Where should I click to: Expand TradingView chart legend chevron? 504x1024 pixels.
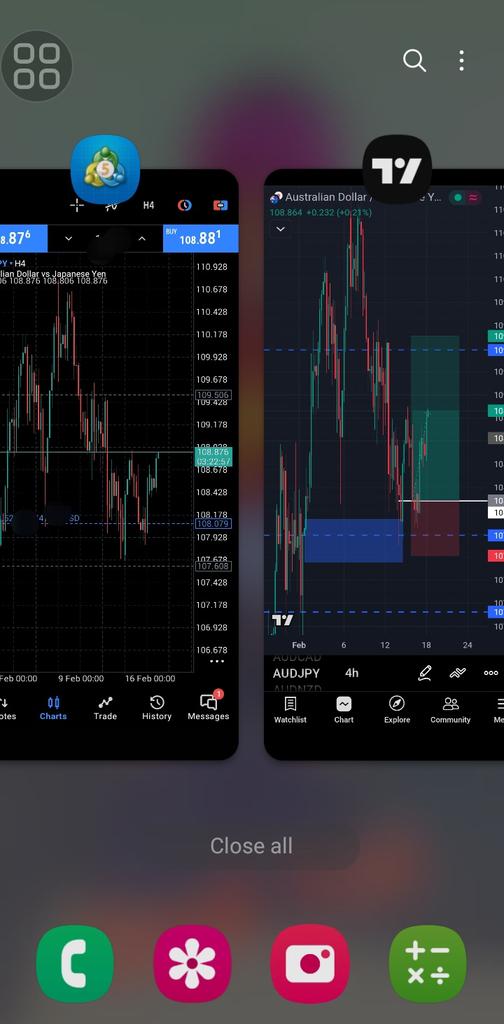coord(281,229)
